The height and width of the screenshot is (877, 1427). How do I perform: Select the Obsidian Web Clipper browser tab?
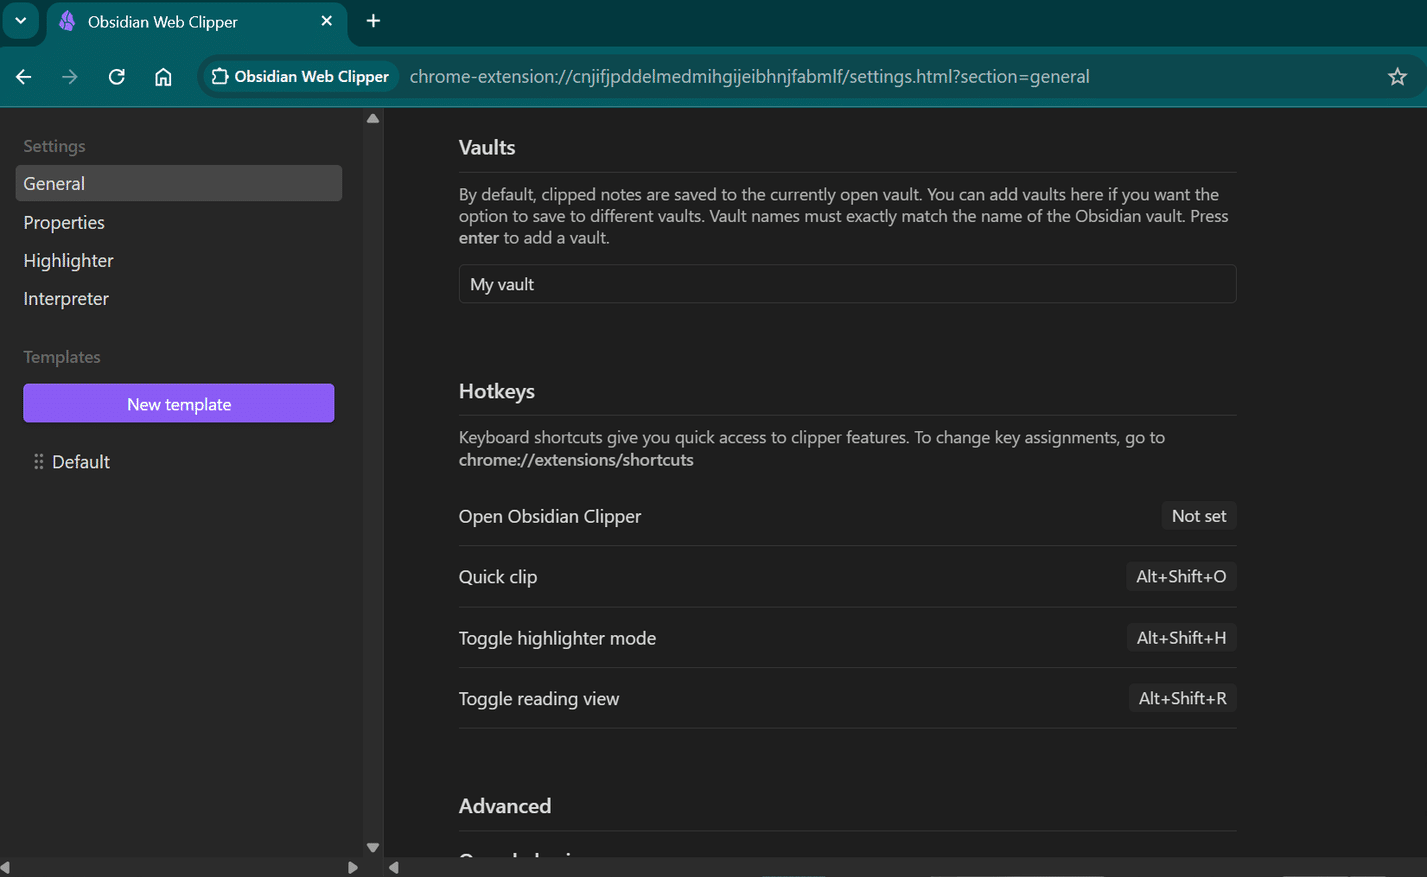[x=197, y=22]
